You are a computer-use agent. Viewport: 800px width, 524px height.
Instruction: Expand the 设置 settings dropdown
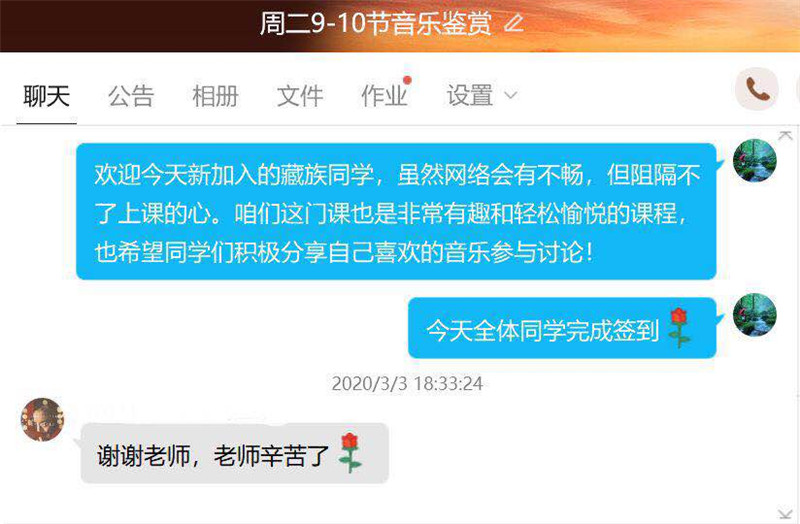tap(481, 96)
